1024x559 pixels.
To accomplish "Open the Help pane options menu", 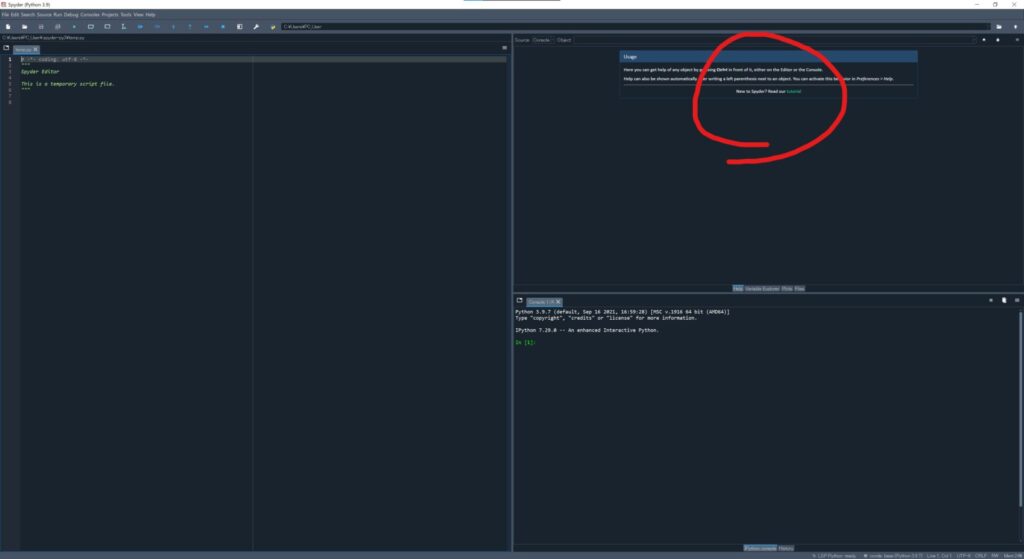I will [1017, 40].
